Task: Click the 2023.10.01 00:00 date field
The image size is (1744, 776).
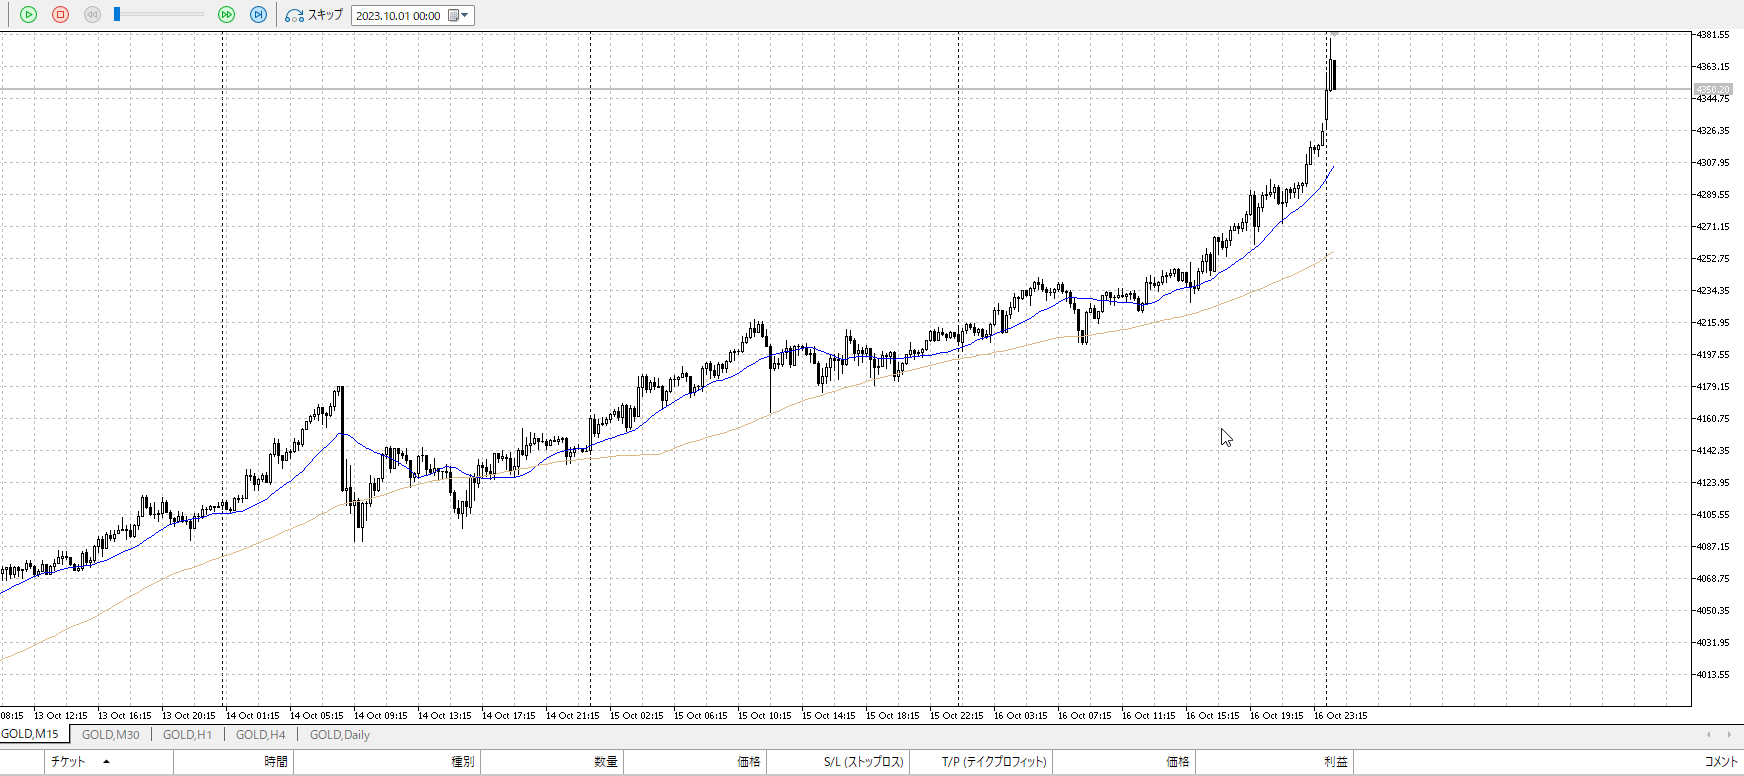Action: click(398, 16)
